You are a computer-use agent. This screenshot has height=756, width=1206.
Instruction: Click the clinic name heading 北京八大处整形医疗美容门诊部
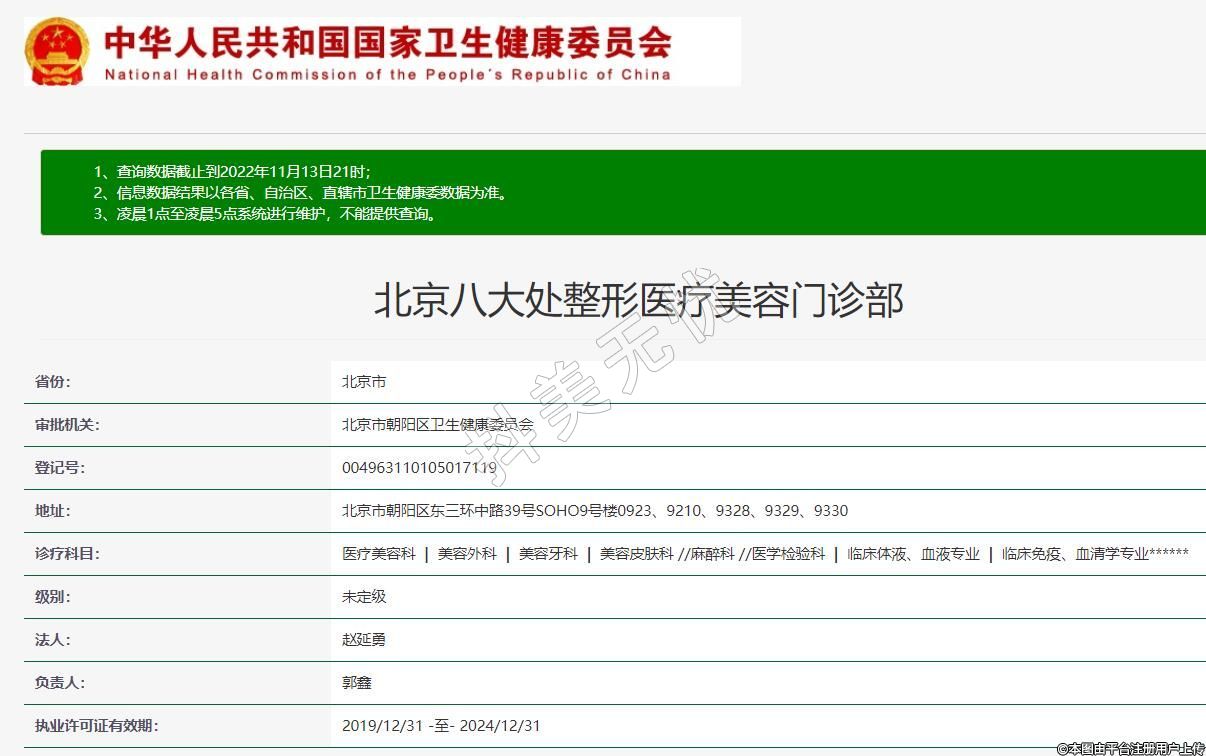pos(638,300)
